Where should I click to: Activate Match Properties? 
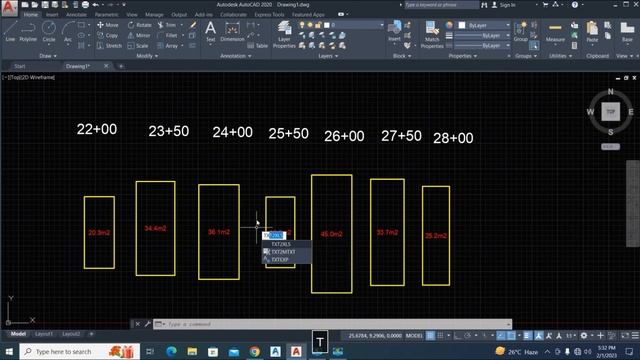[432, 35]
